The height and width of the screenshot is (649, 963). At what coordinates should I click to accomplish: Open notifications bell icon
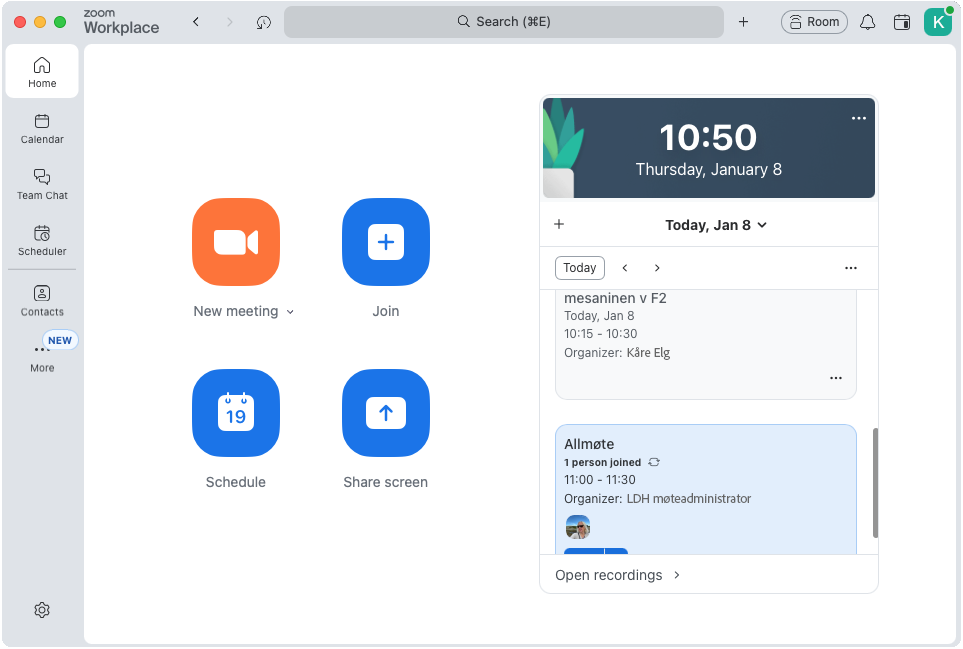pos(867,22)
